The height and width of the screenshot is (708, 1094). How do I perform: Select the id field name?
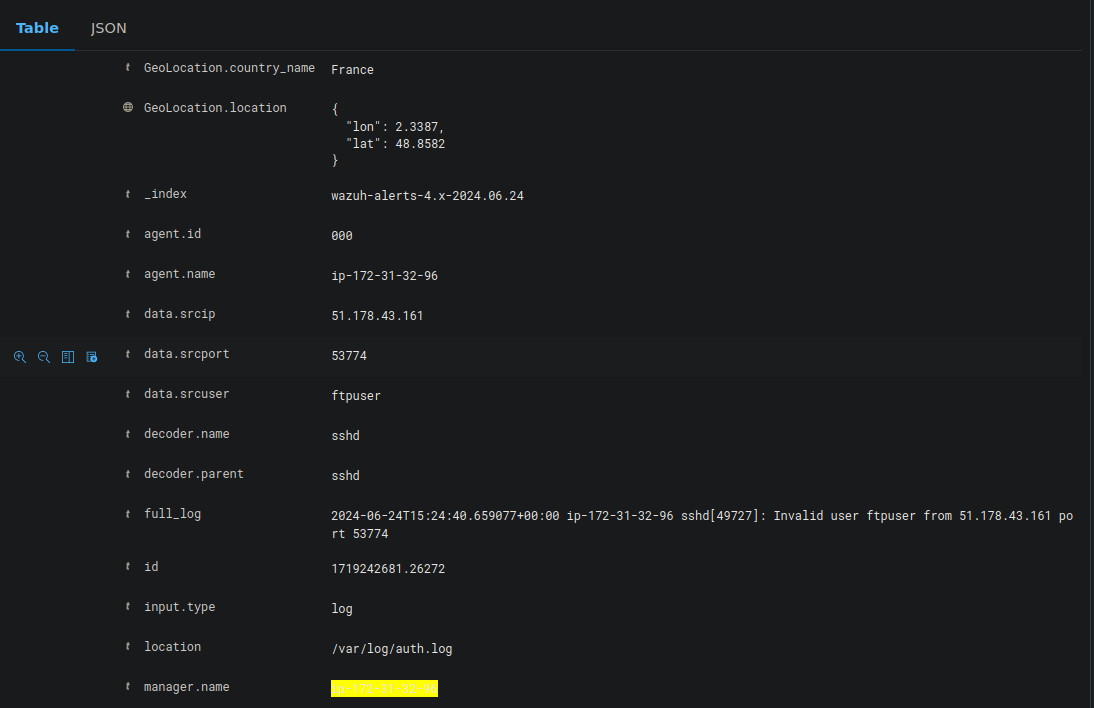(151, 566)
